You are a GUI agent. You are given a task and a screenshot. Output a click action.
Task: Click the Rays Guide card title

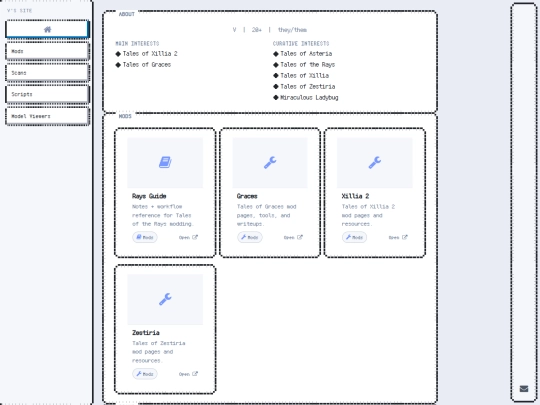pos(149,196)
